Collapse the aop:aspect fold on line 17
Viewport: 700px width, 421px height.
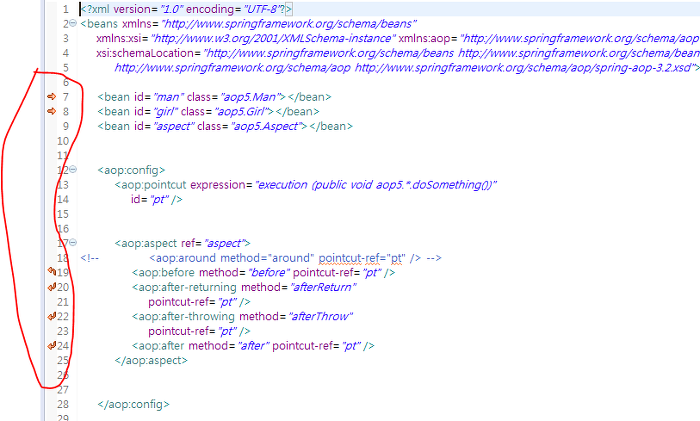[x=73, y=242]
